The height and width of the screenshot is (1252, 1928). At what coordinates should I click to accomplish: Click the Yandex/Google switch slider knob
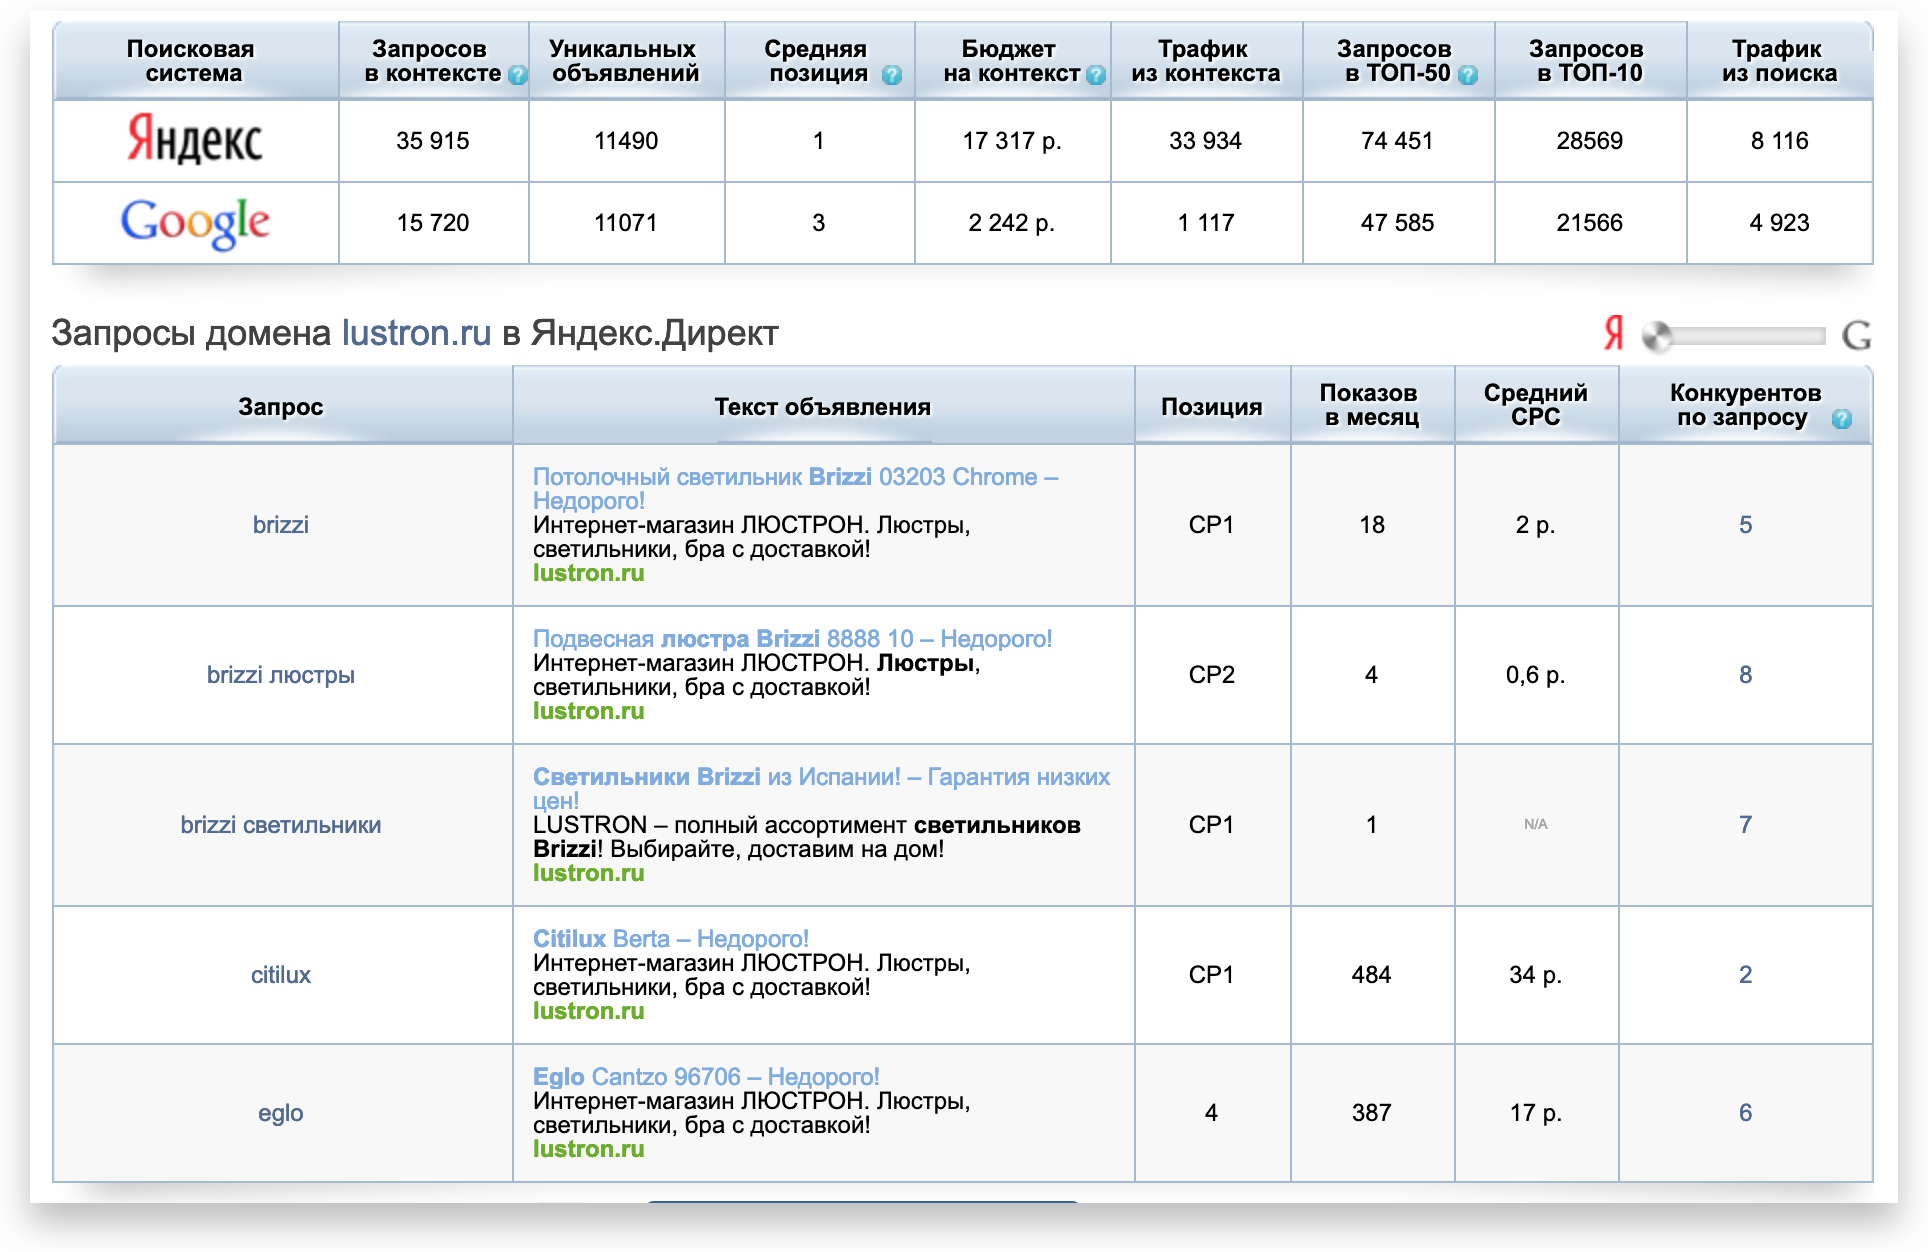[1657, 337]
